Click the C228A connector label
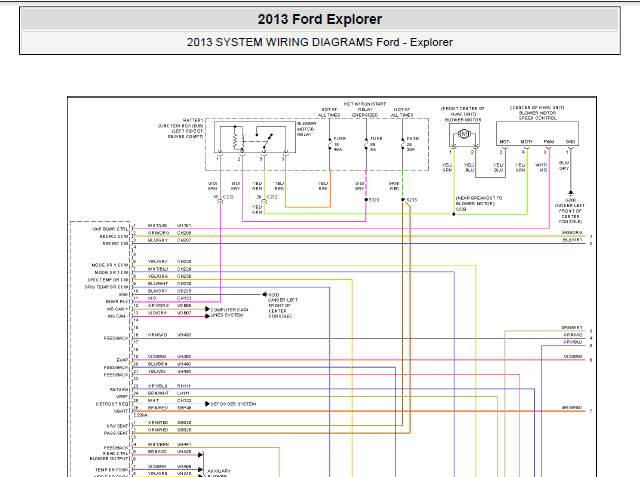640x477 pixels. tap(140, 415)
